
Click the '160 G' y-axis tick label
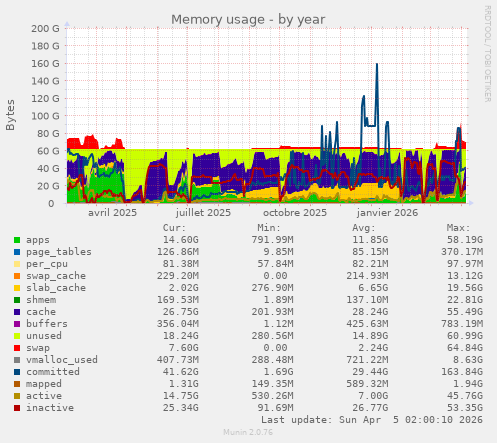coord(45,63)
